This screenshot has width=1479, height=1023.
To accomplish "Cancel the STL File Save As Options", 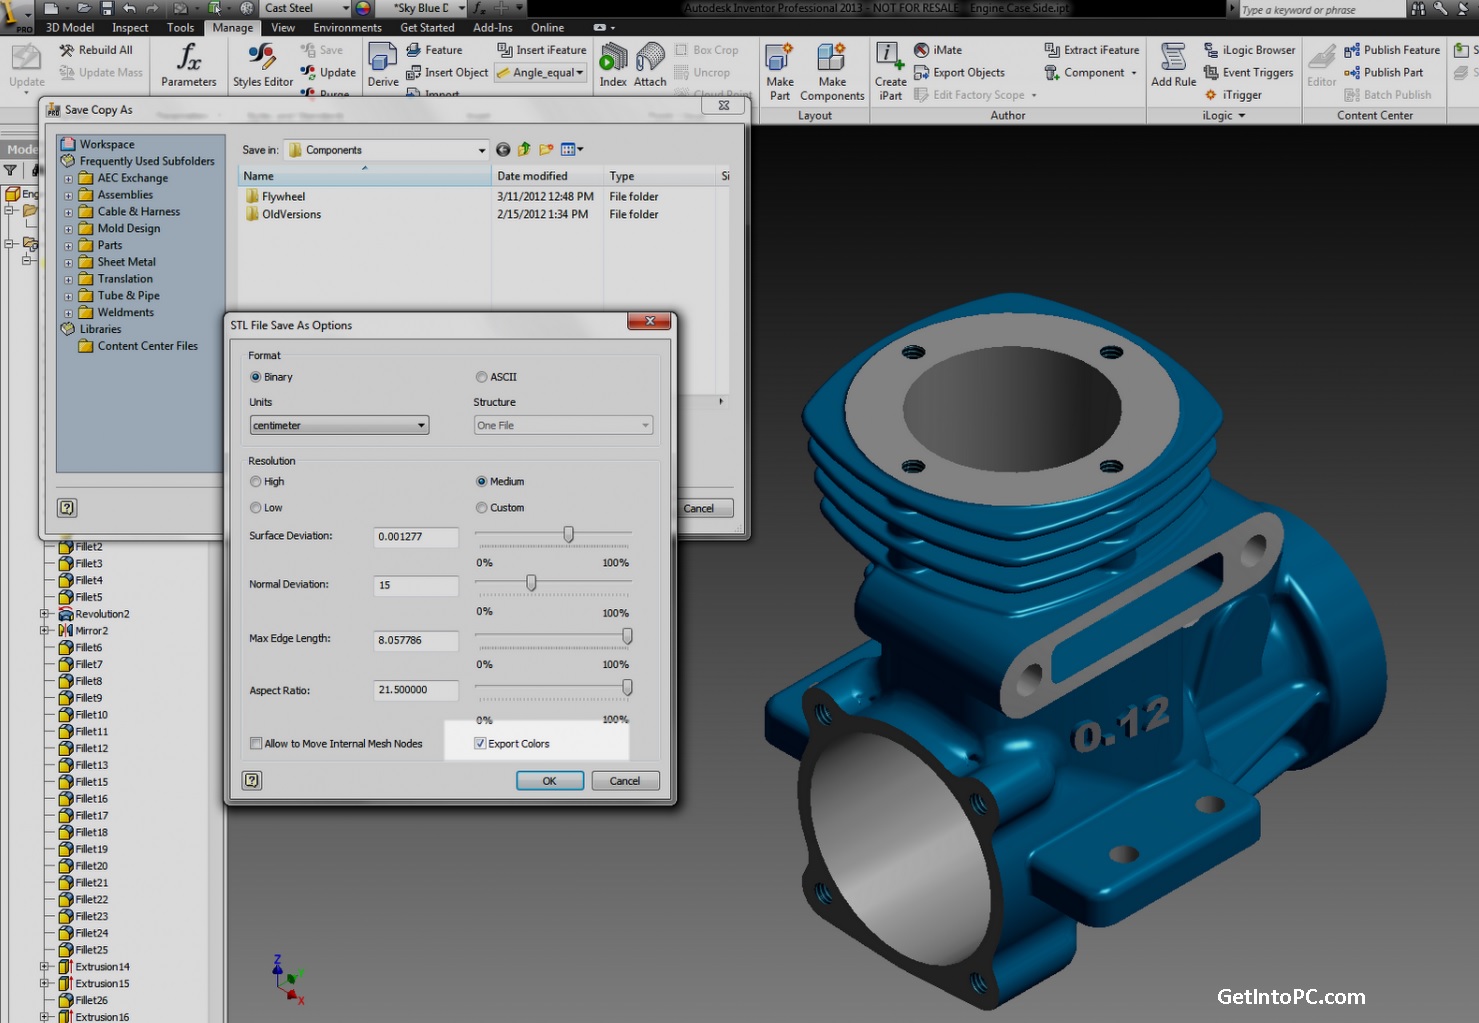I will pos(624,780).
